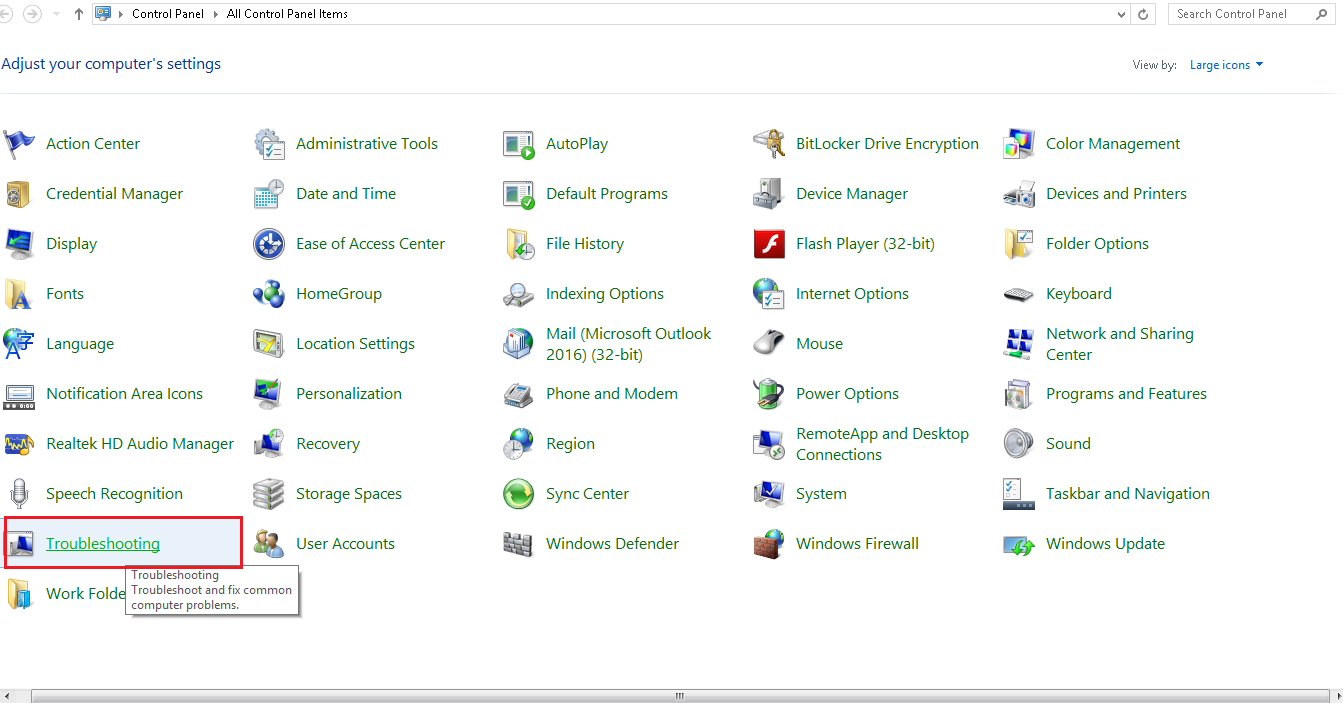Click the BitLocker Drive Encryption icon
1343x703 pixels.
(768, 144)
